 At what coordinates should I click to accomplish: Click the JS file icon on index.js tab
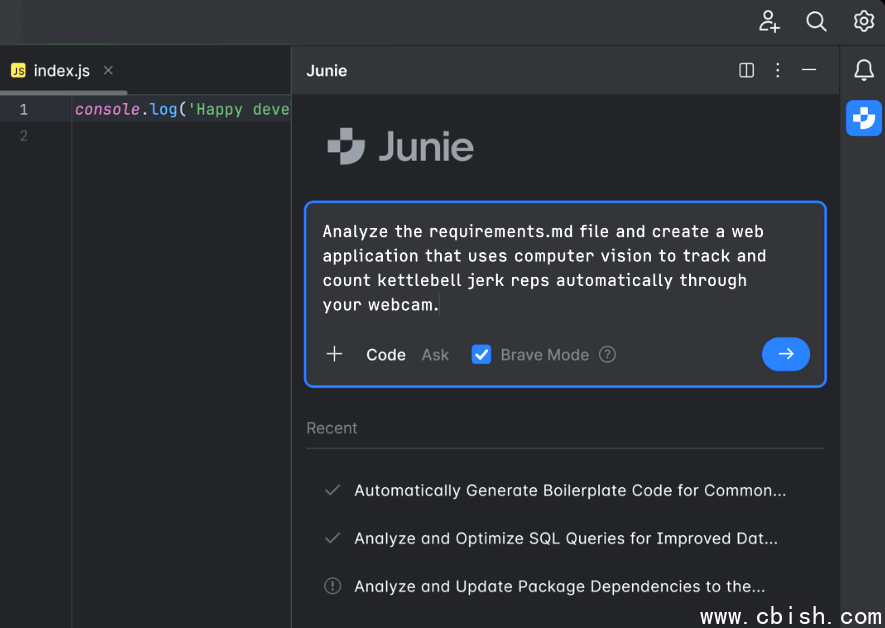18,71
